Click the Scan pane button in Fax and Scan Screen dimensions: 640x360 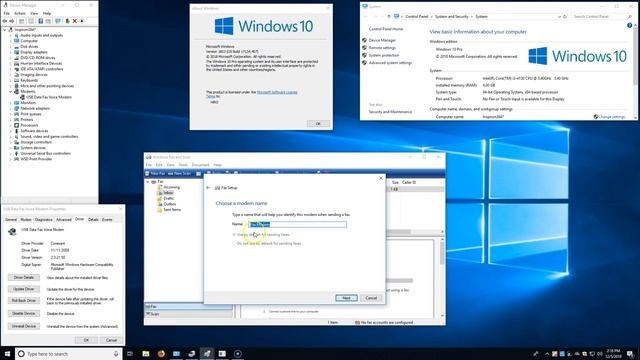(x=189, y=314)
